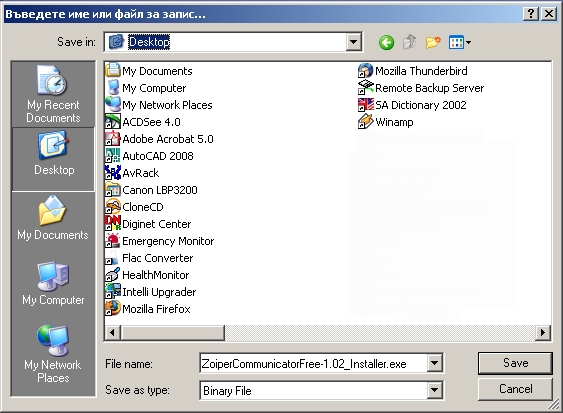
Task: Click the Back navigation arrow icon
Action: click(x=386, y=42)
